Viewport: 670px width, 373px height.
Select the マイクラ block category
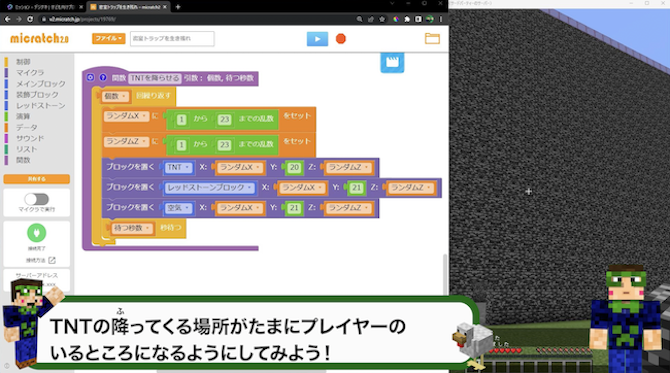coord(30,73)
